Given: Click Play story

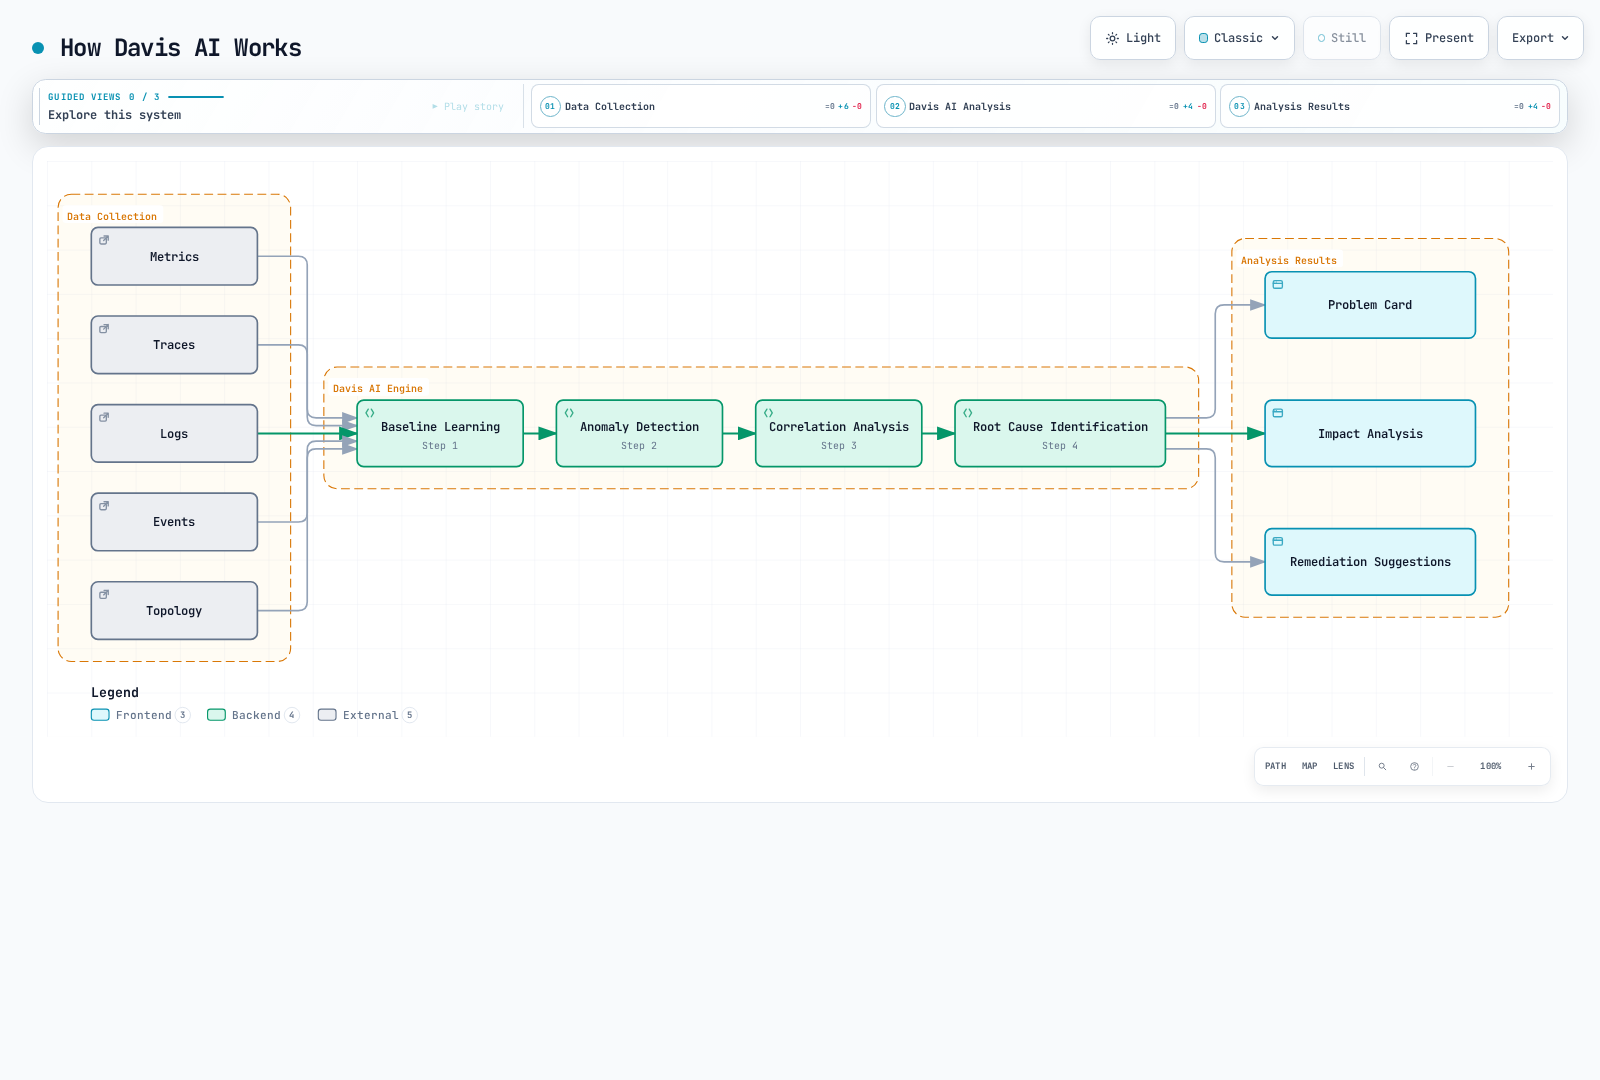Looking at the screenshot, I should (468, 106).
